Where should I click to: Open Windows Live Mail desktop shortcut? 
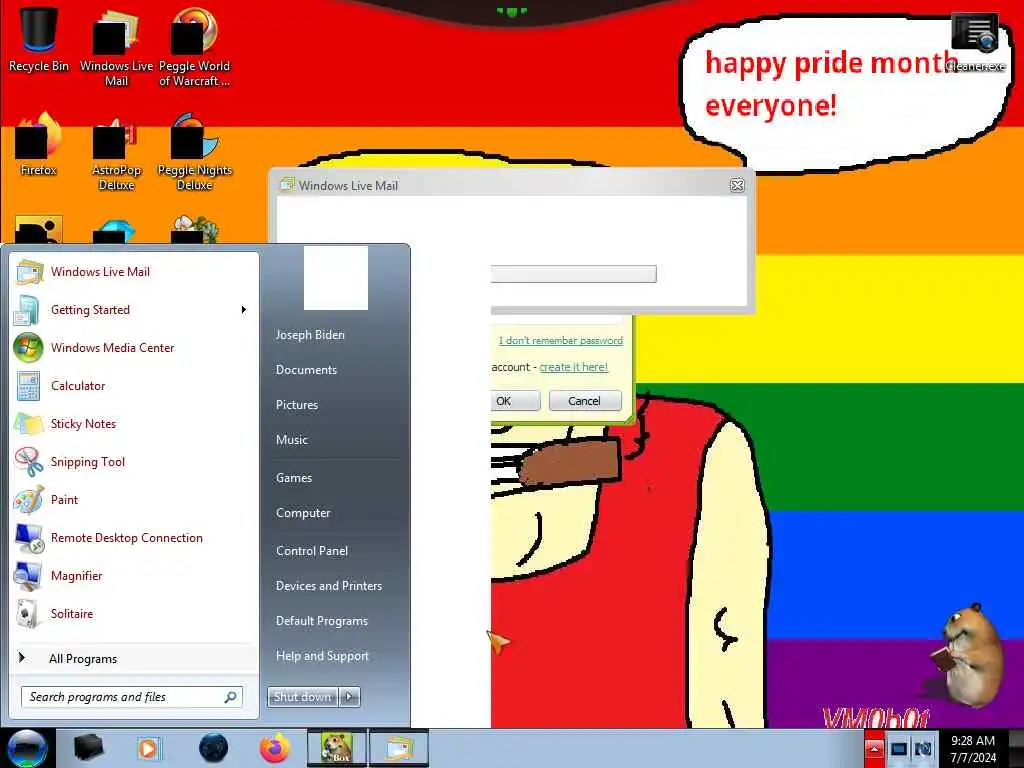point(116,47)
